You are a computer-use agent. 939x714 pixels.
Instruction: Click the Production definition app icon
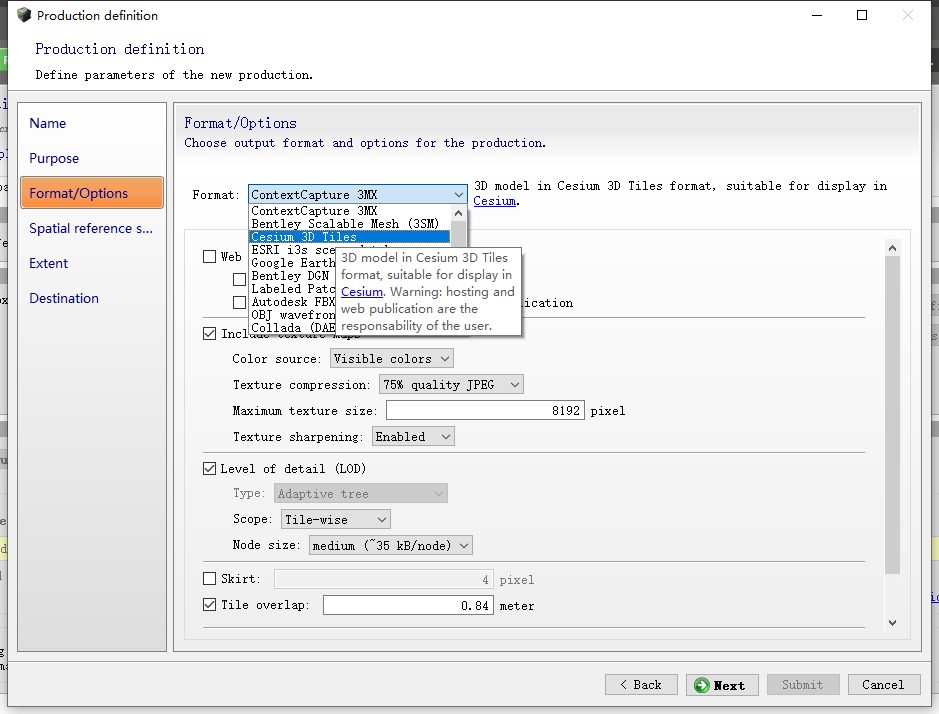(x=23, y=15)
